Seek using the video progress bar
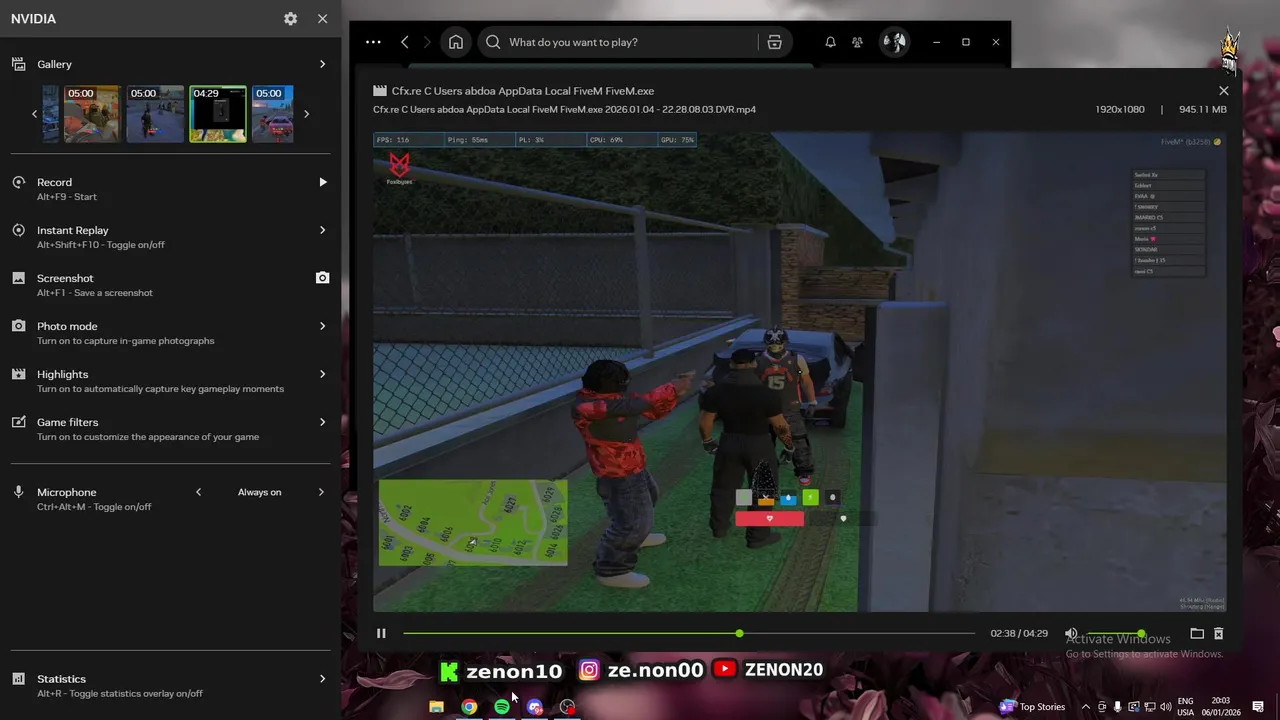The image size is (1280, 720). click(689, 633)
